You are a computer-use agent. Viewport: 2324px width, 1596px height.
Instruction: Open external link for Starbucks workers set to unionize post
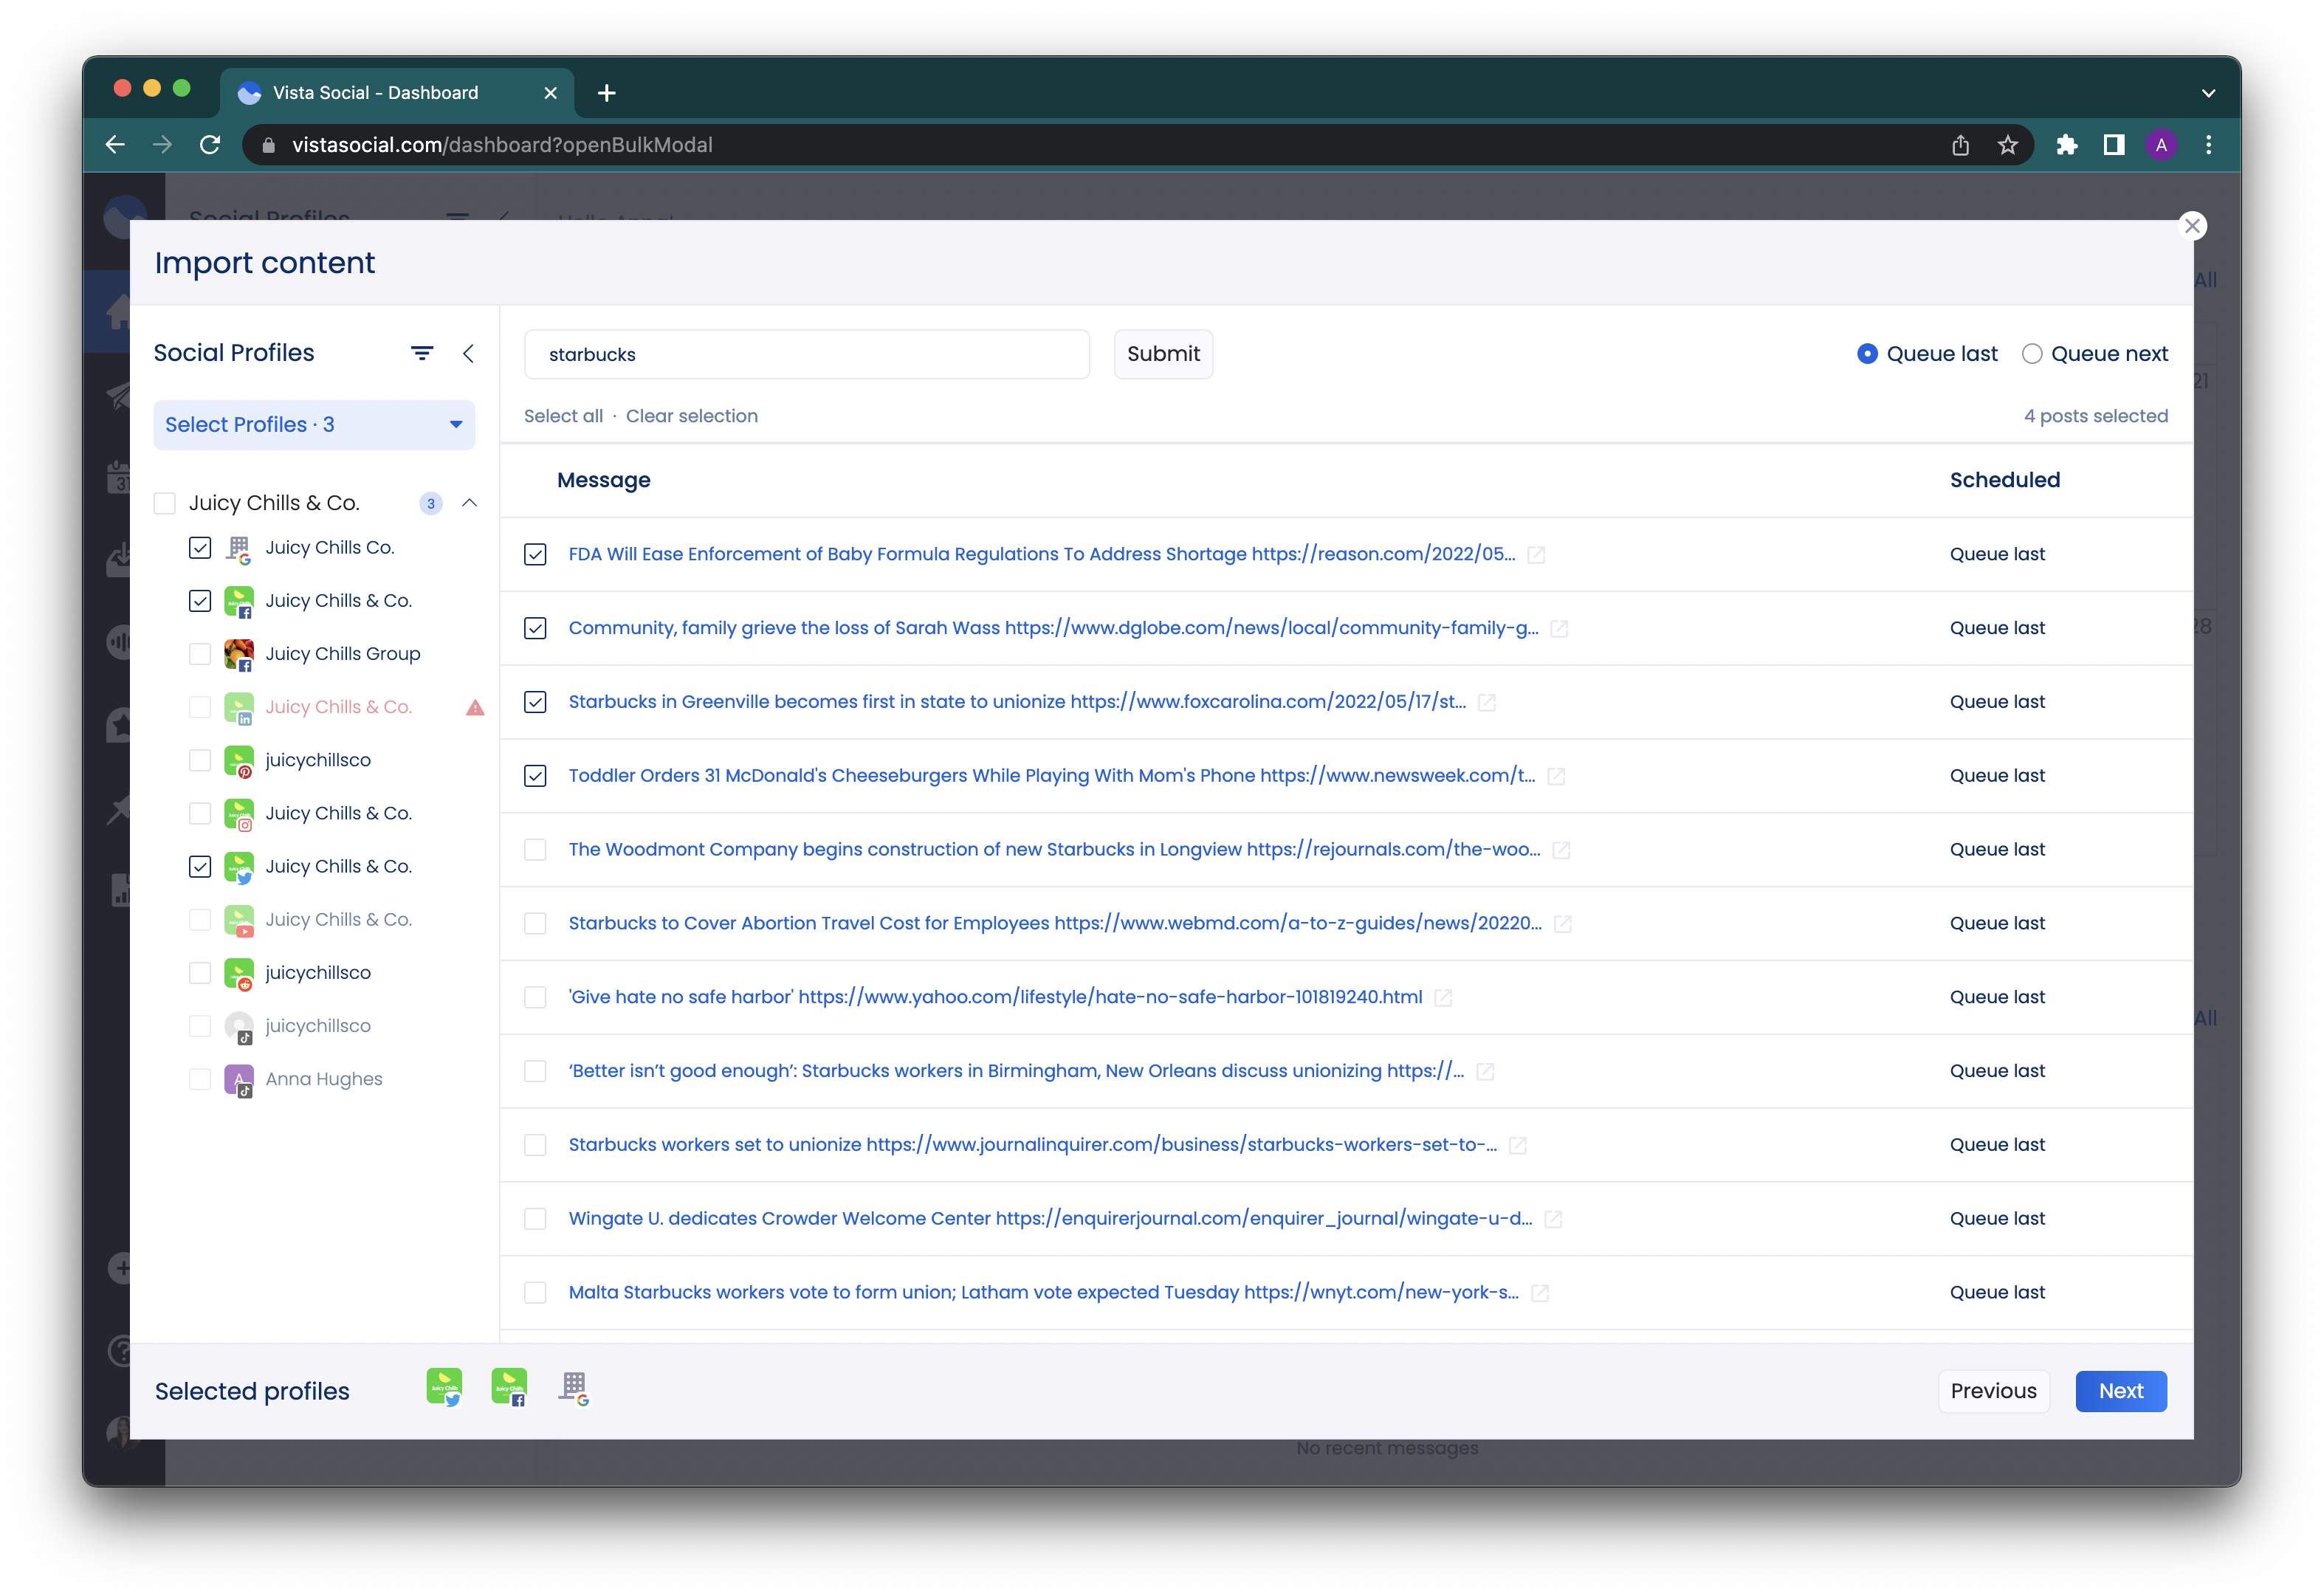coord(1518,1146)
